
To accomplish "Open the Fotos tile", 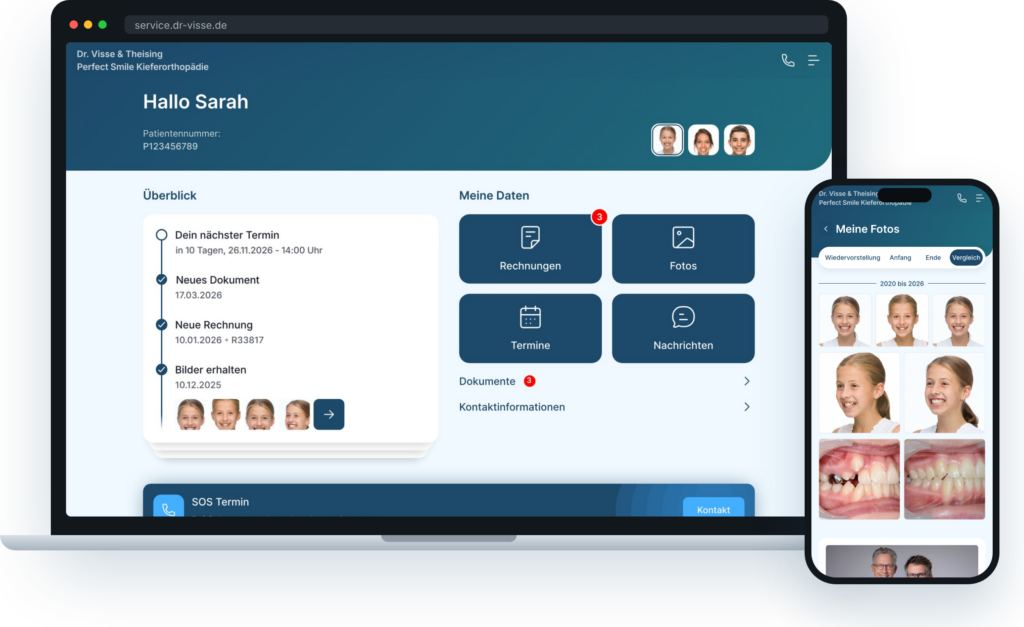I will click(683, 249).
